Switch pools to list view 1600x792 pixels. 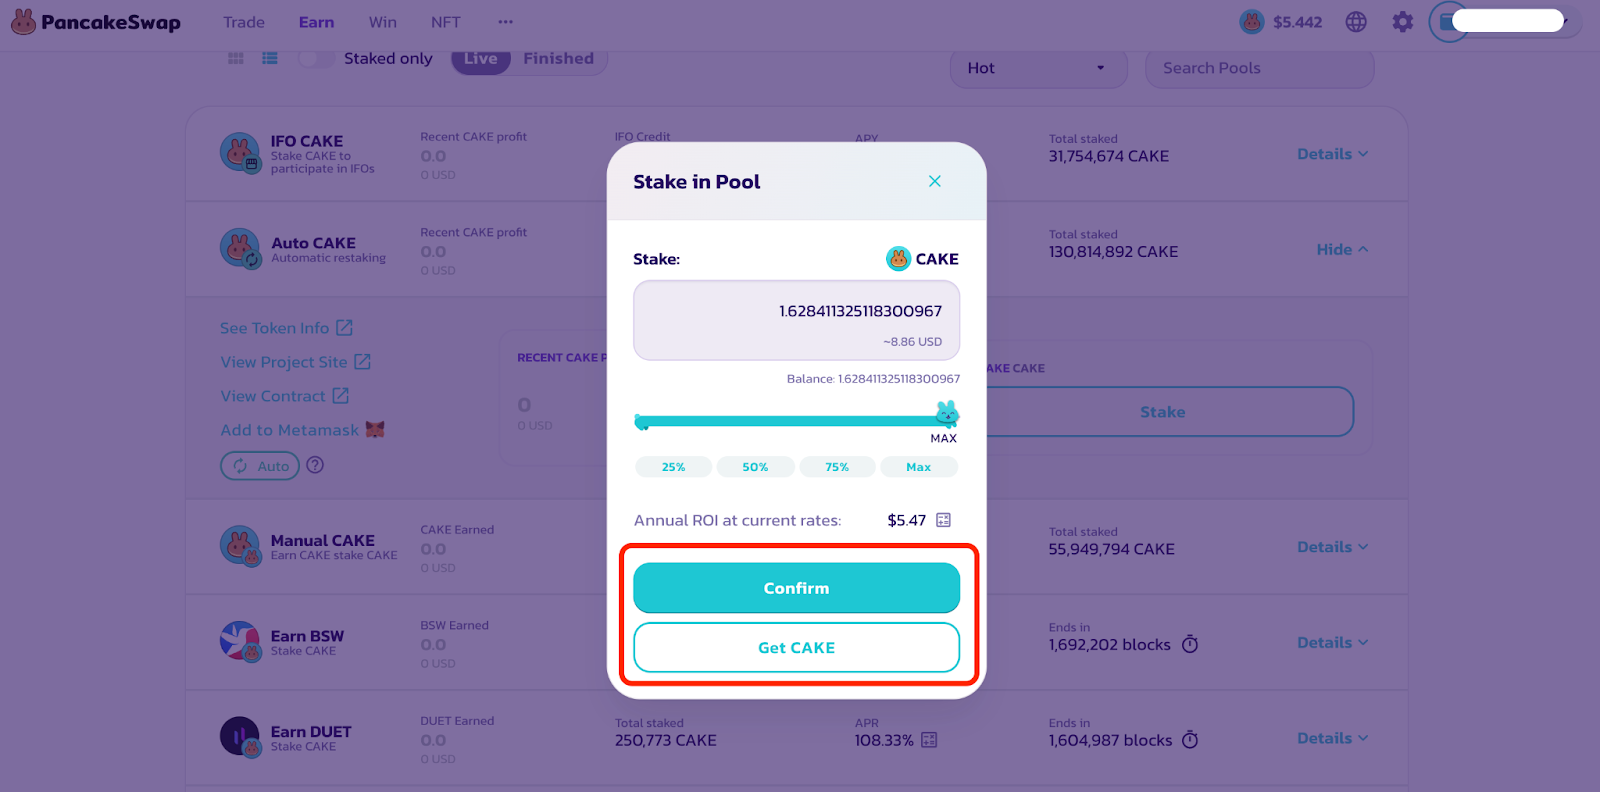pyautogui.click(x=270, y=58)
